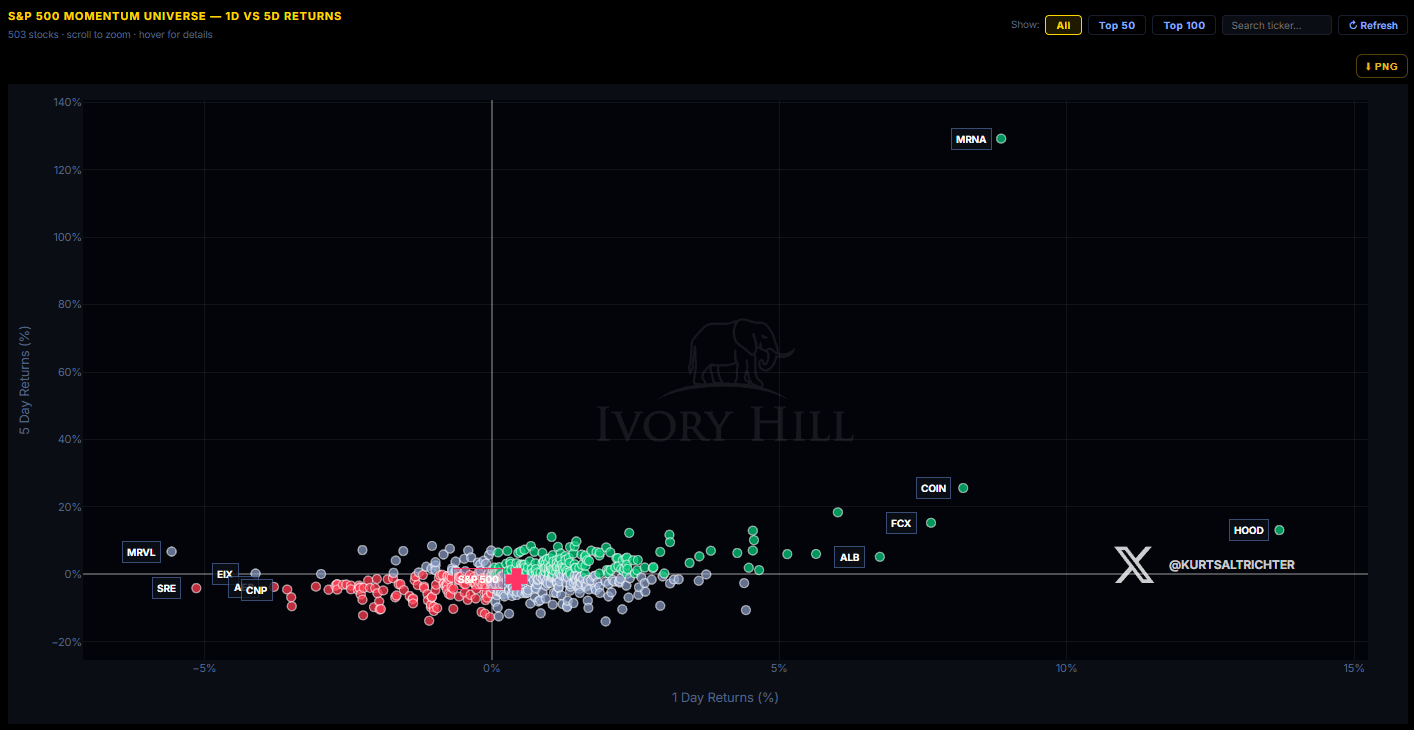The height and width of the screenshot is (730, 1414).
Task: Click the FCX ticker label
Action: pos(901,523)
